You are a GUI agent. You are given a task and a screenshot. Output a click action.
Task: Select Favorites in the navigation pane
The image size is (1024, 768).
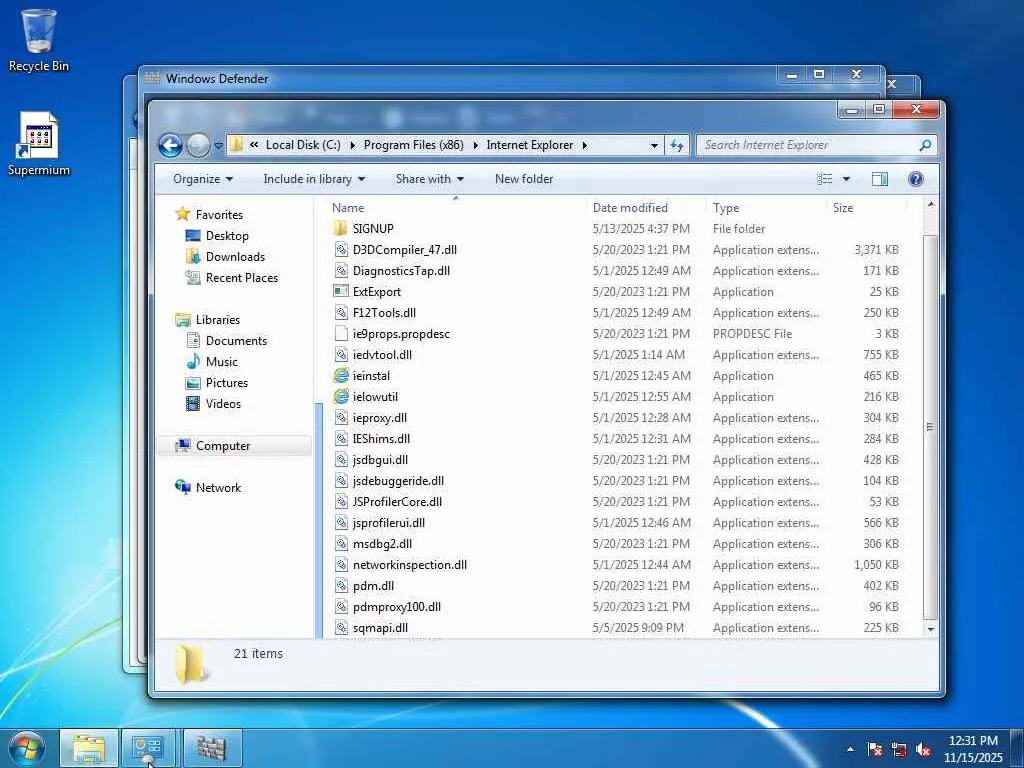(x=219, y=215)
